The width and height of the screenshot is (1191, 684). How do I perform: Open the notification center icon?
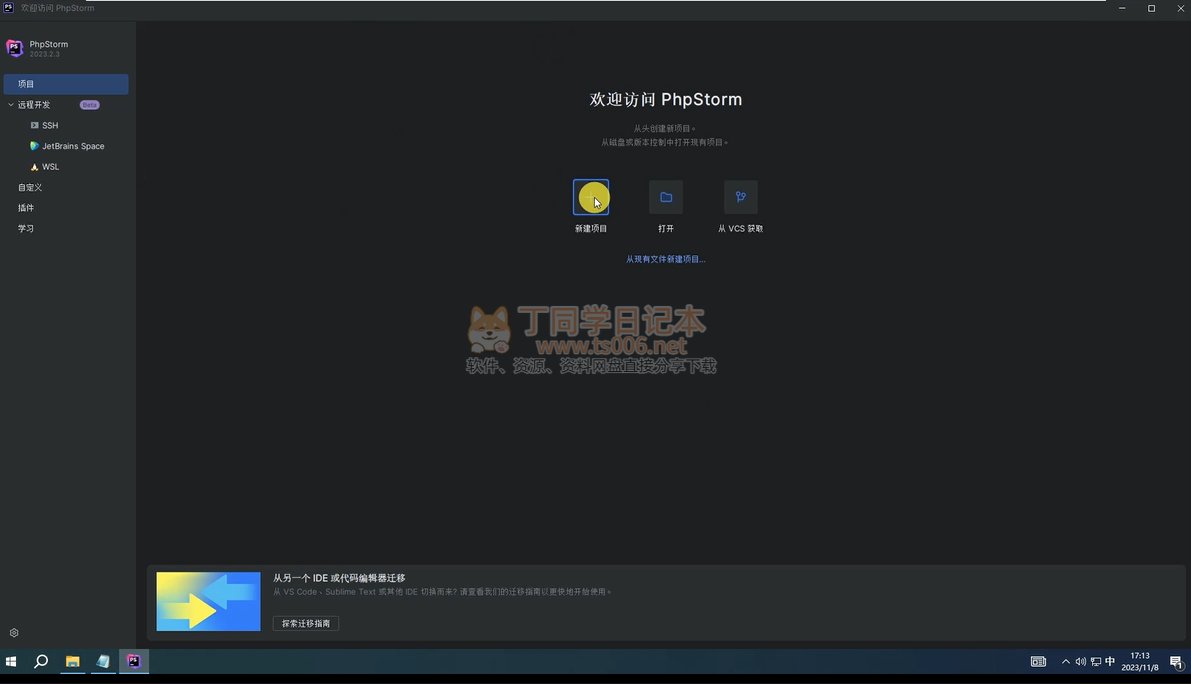(1176, 662)
